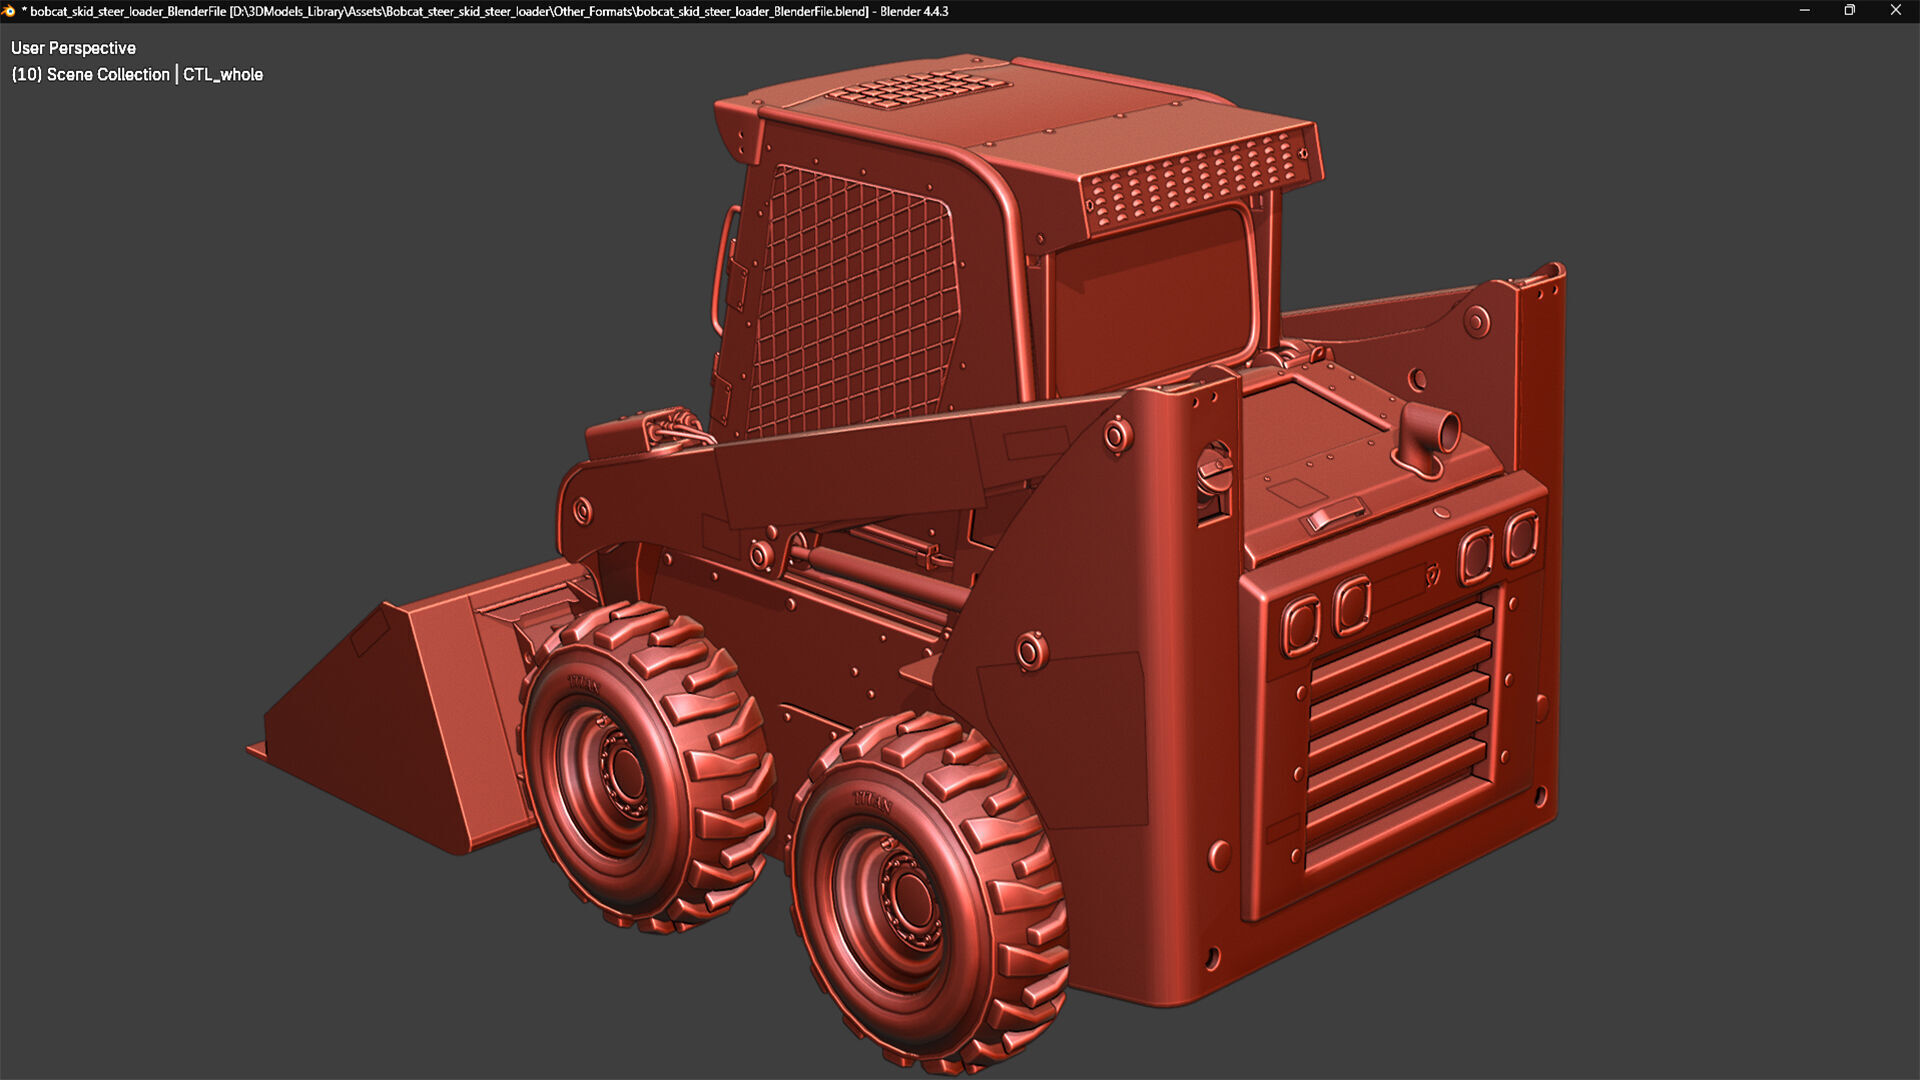Close the Blender application window
1920x1080 pixels.
[1895, 11]
